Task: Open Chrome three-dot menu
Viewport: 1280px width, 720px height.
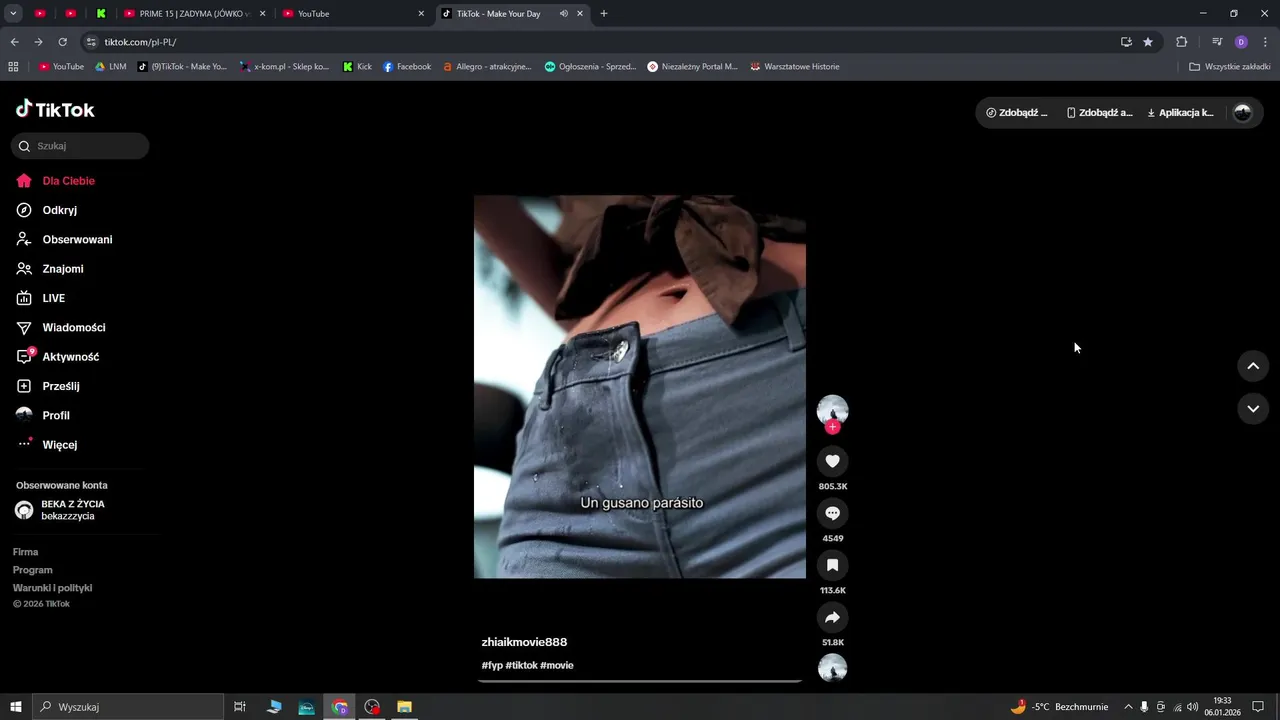Action: pos(1265,42)
